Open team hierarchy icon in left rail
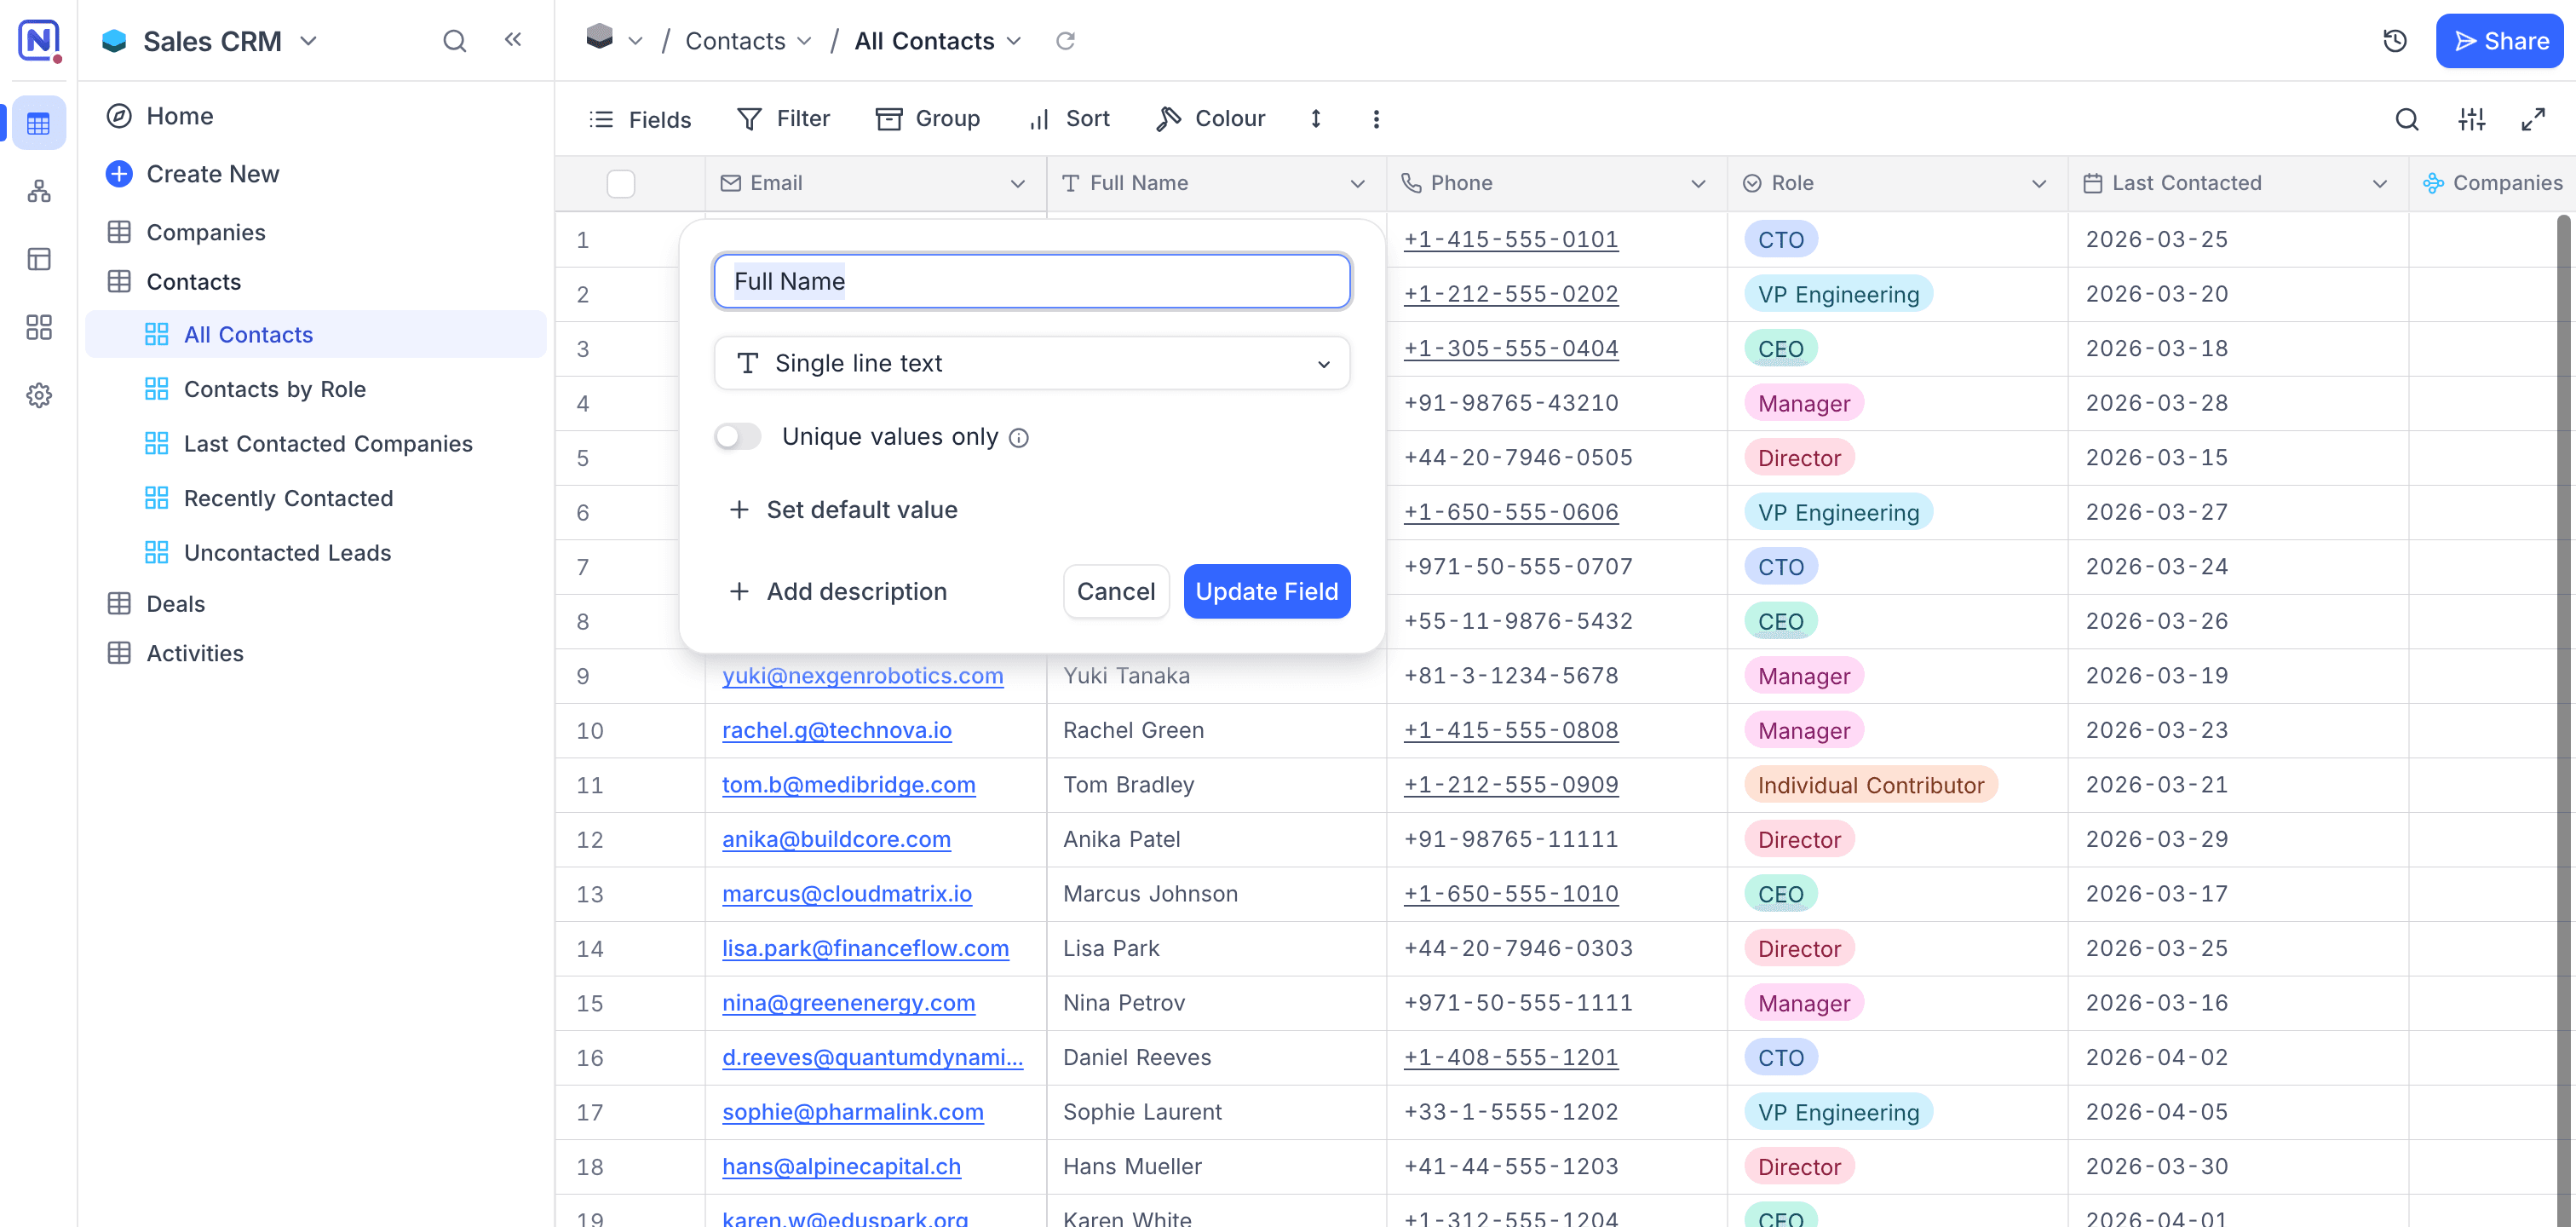 point(39,191)
